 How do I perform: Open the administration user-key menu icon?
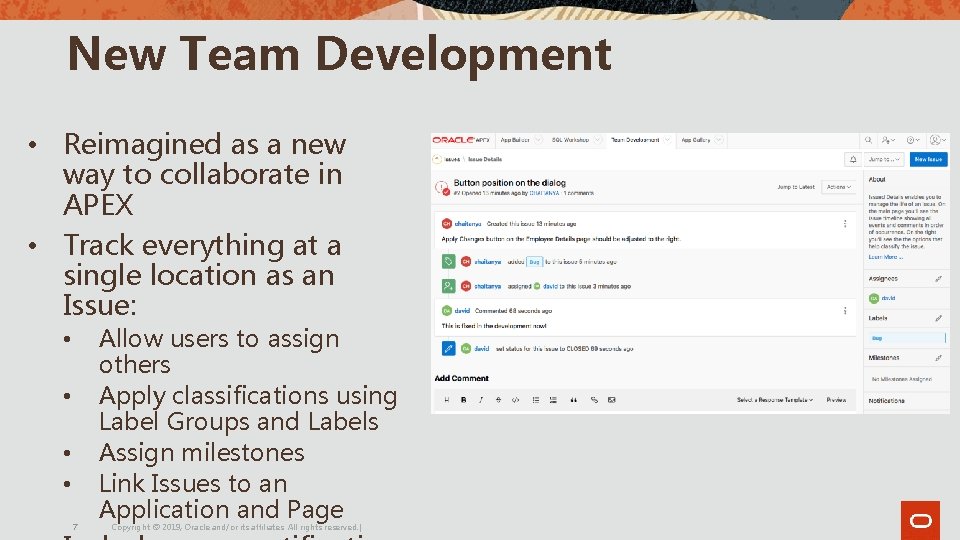(888, 140)
